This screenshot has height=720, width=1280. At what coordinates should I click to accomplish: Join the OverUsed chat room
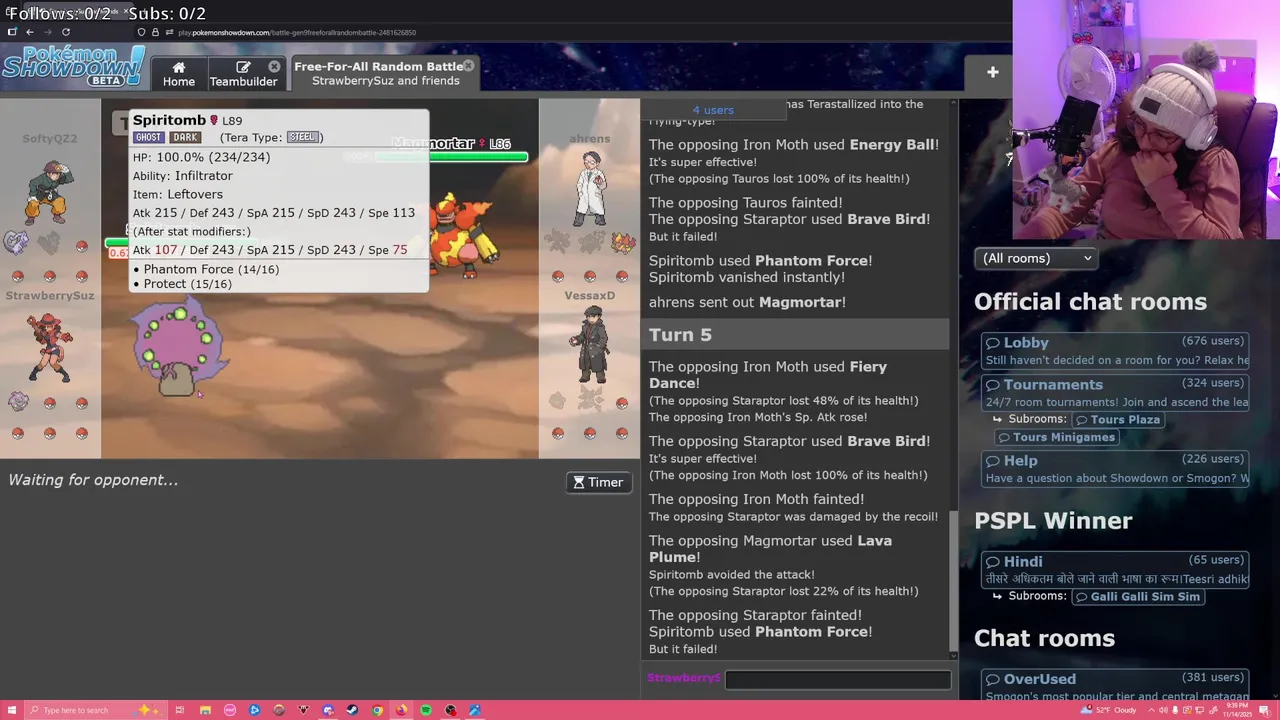click(1116, 687)
